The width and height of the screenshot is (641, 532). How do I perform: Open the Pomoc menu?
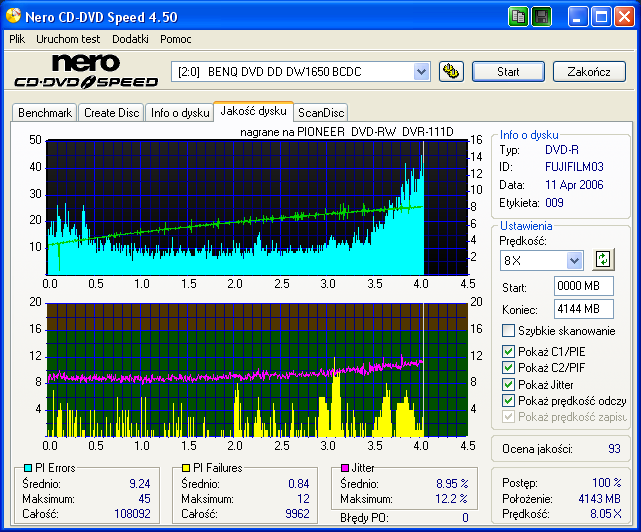tap(176, 39)
